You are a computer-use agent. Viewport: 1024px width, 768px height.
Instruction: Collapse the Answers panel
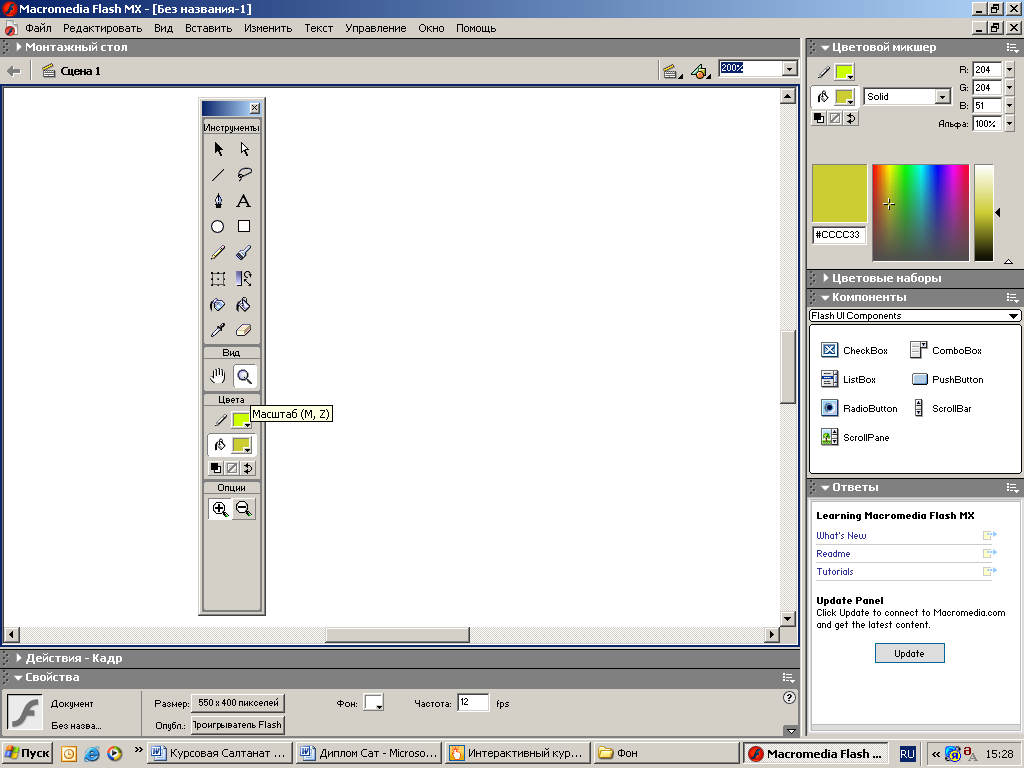[x=825, y=488]
